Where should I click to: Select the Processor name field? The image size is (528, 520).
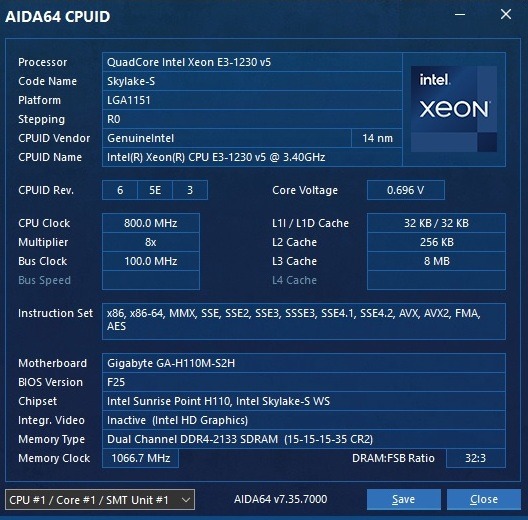(x=252, y=62)
